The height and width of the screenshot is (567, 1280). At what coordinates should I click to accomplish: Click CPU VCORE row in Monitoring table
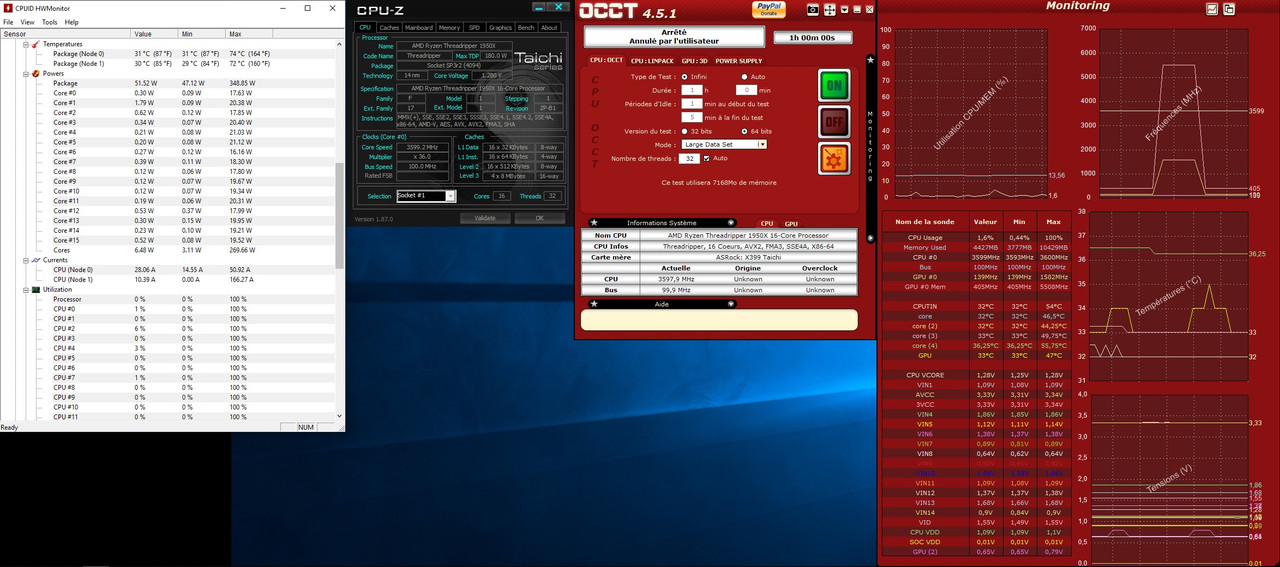pyautogui.click(x=975, y=375)
